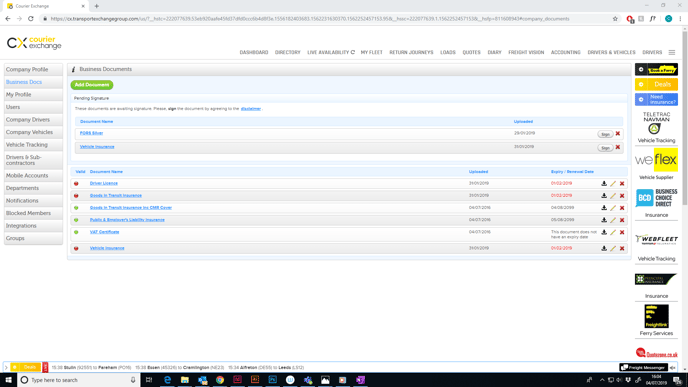Open Integrations in sidebar
The height and width of the screenshot is (387, 688).
pos(33,226)
